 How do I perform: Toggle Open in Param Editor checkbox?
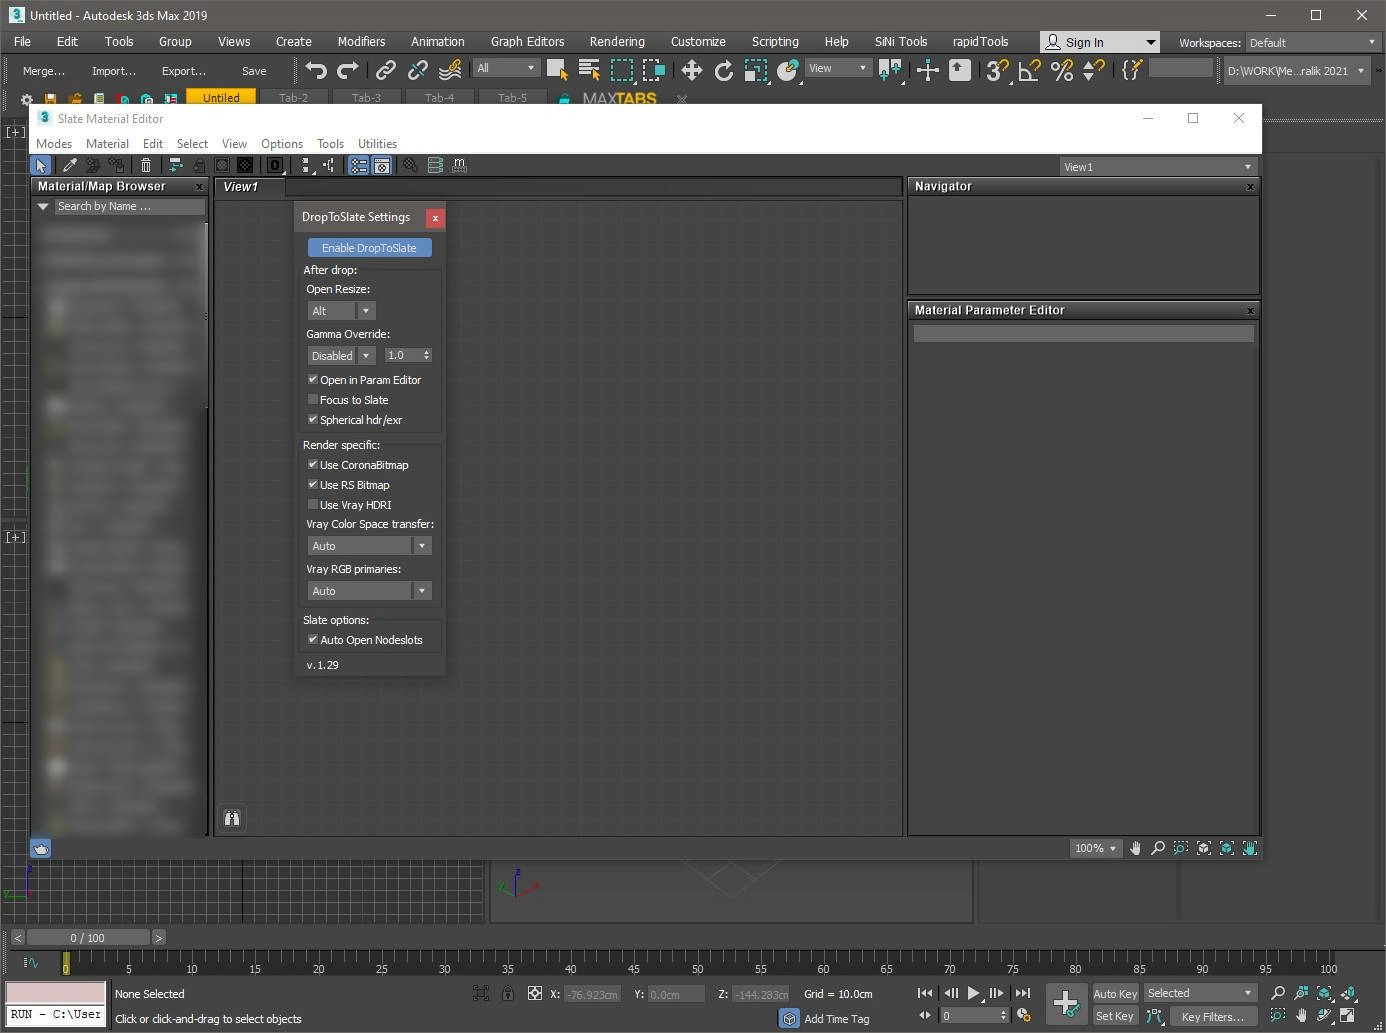coord(313,380)
